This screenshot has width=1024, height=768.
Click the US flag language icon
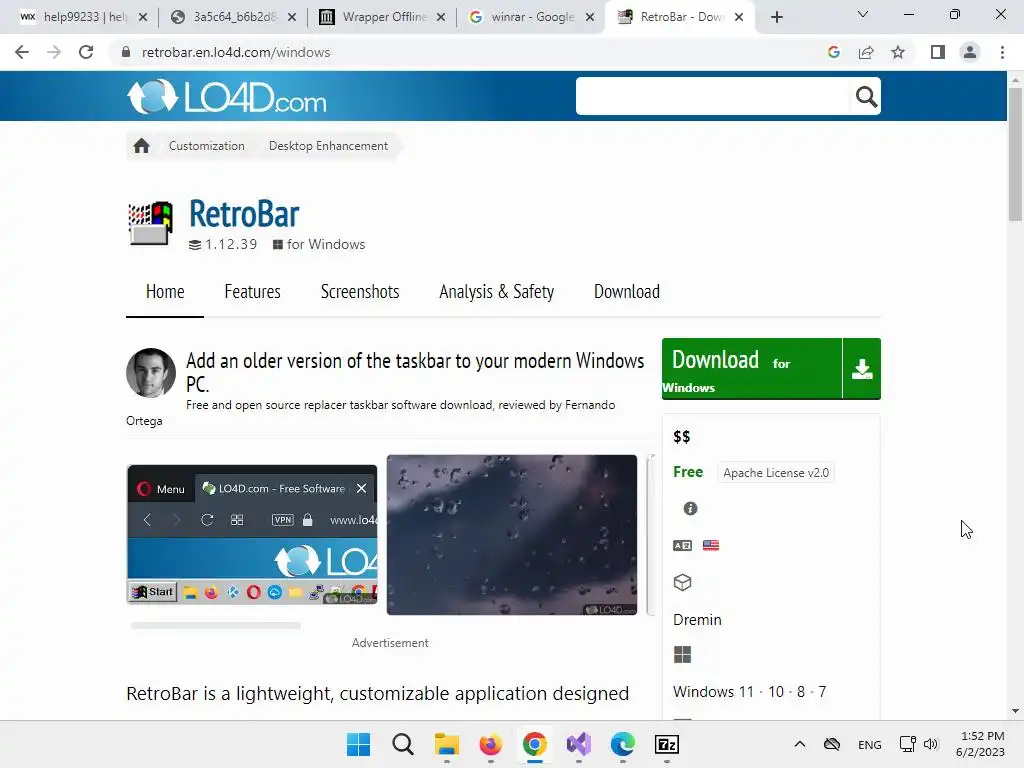click(x=711, y=545)
